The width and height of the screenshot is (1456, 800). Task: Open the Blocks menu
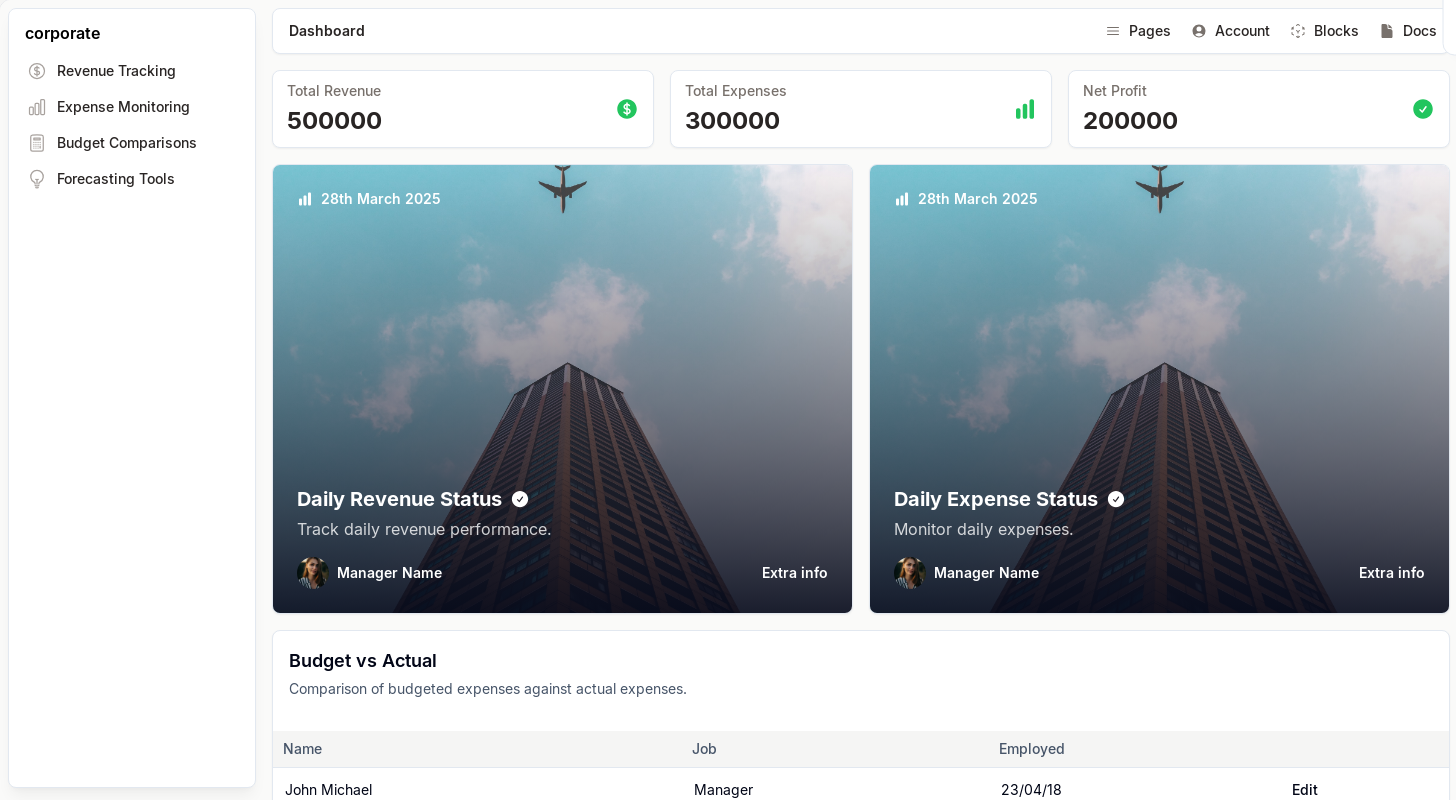(x=1324, y=31)
